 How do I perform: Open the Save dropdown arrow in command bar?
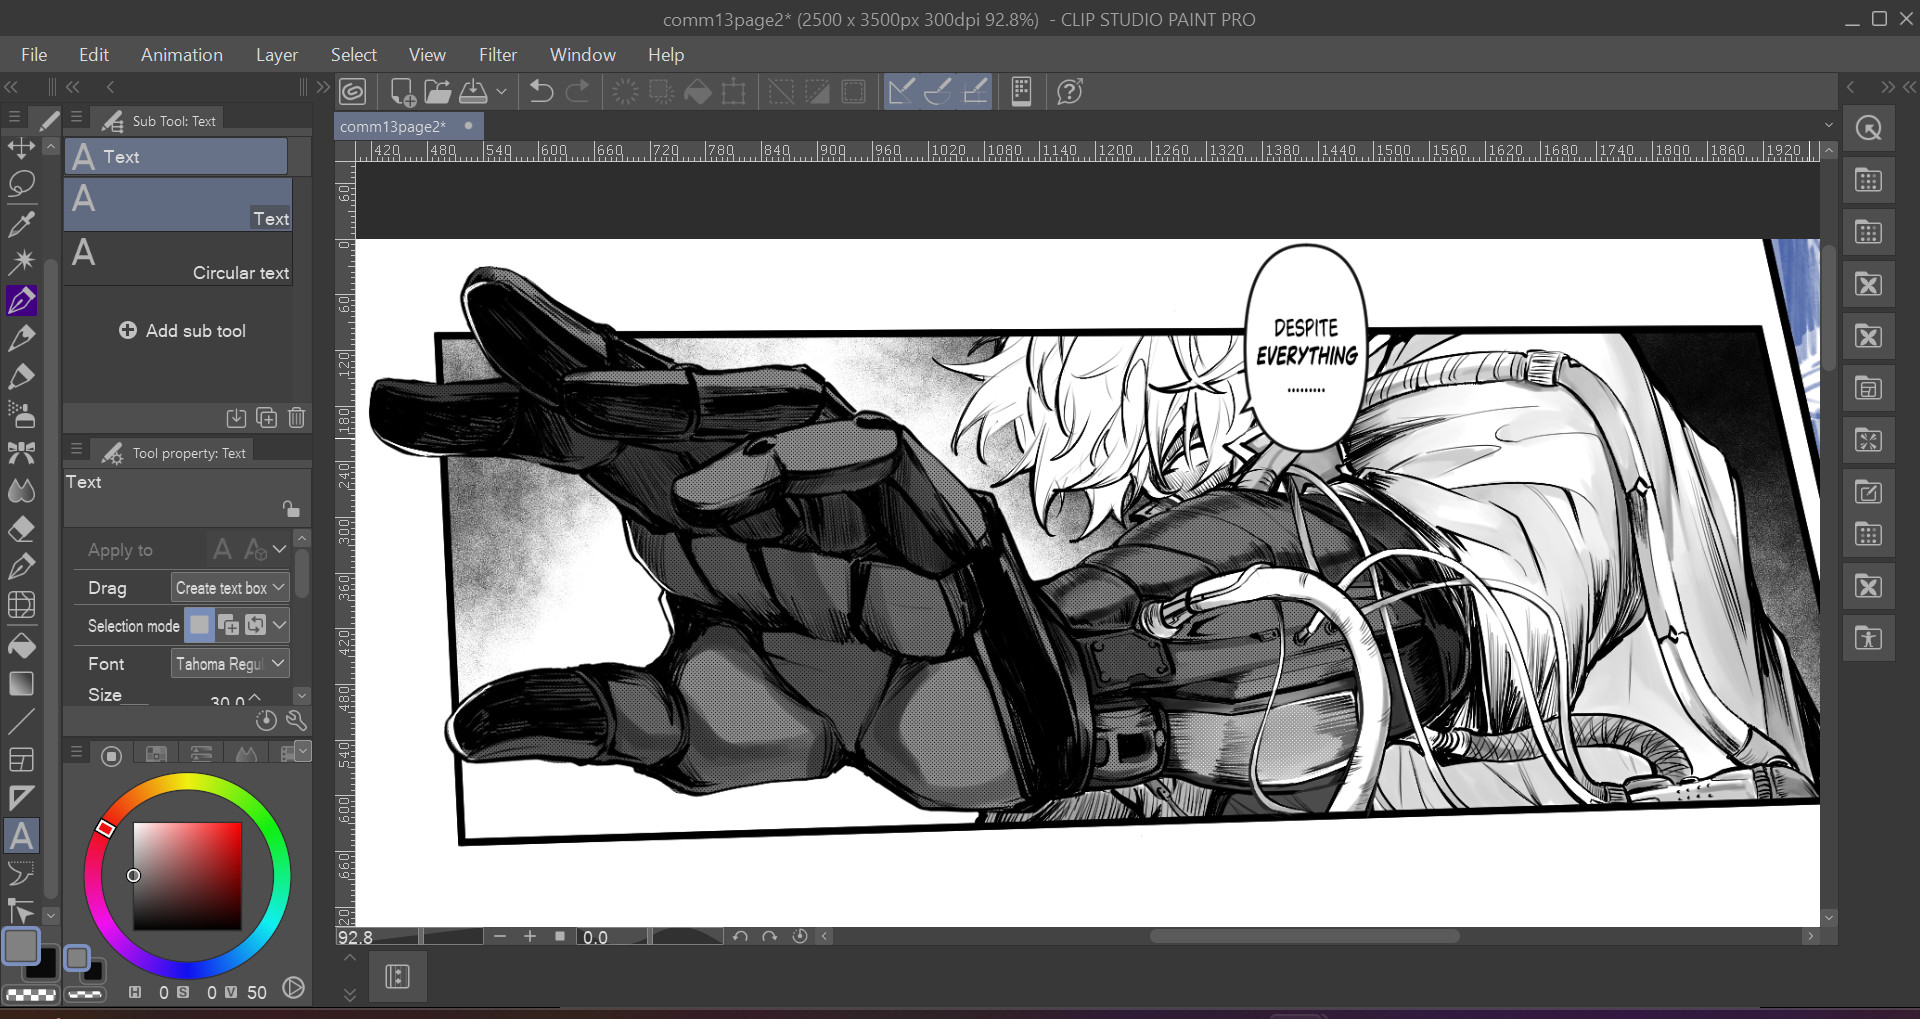tap(501, 92)
